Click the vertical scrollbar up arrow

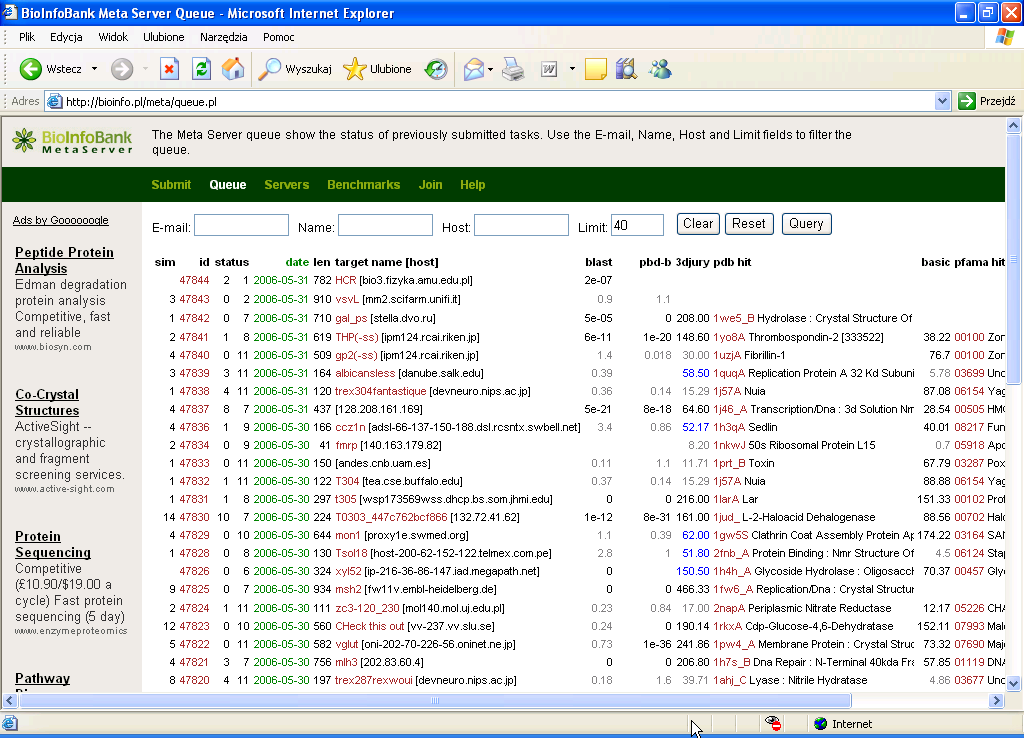coord(1014,125)
